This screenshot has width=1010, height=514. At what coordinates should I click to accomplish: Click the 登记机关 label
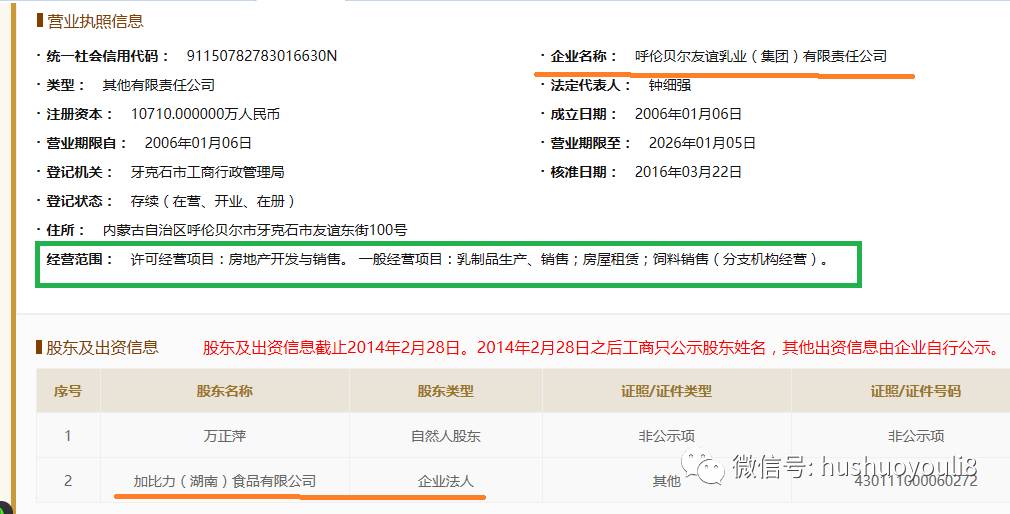79,172
